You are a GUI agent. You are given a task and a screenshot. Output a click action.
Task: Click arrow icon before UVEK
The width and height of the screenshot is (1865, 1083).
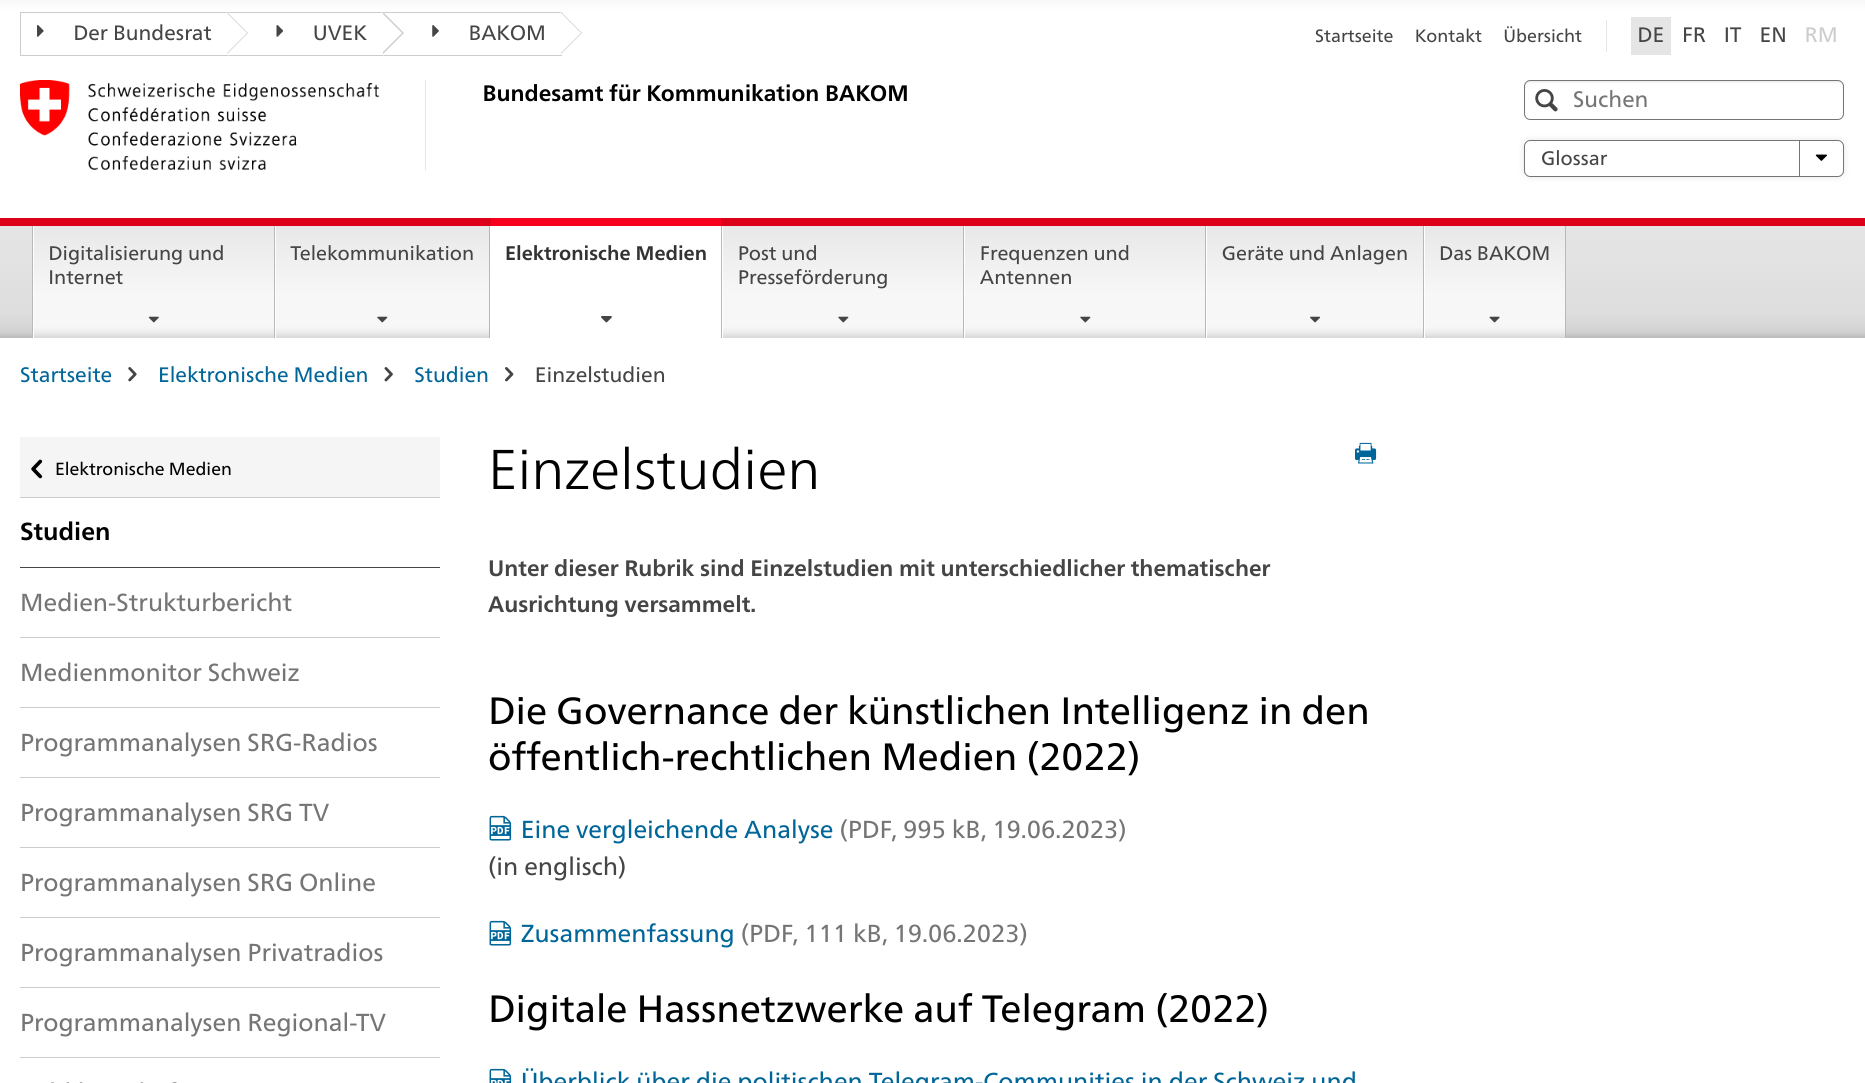tap(279, 32)
